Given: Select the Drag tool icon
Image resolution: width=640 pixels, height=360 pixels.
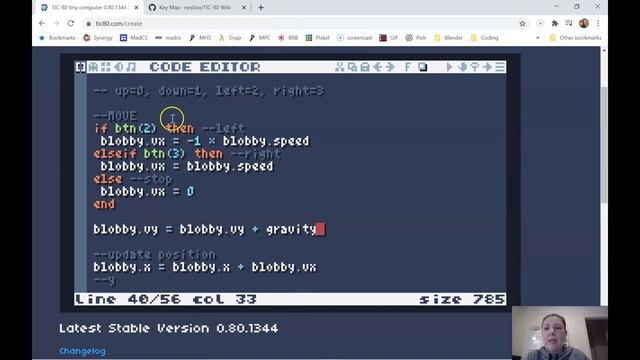Looking at the screenshot, I should [x=462, y=67].
